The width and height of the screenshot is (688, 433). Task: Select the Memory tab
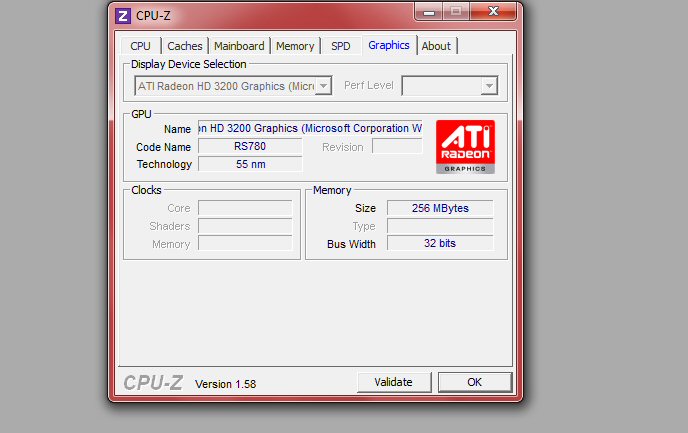pyautogui.click(x=295, y=46)
